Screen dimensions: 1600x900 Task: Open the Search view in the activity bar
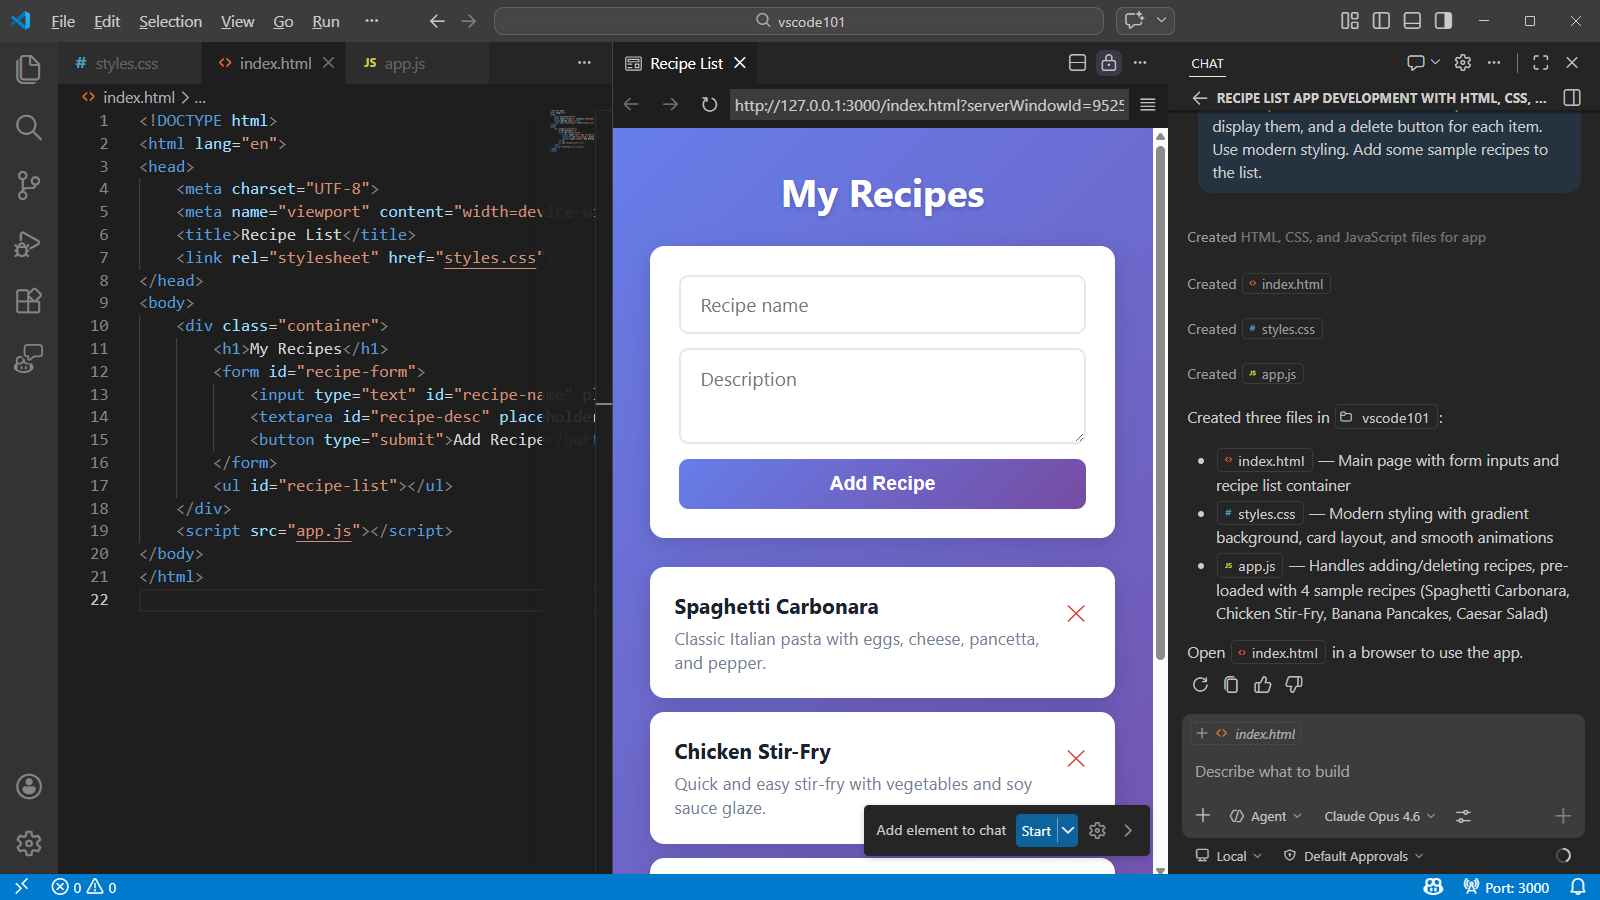pos(28,127)
